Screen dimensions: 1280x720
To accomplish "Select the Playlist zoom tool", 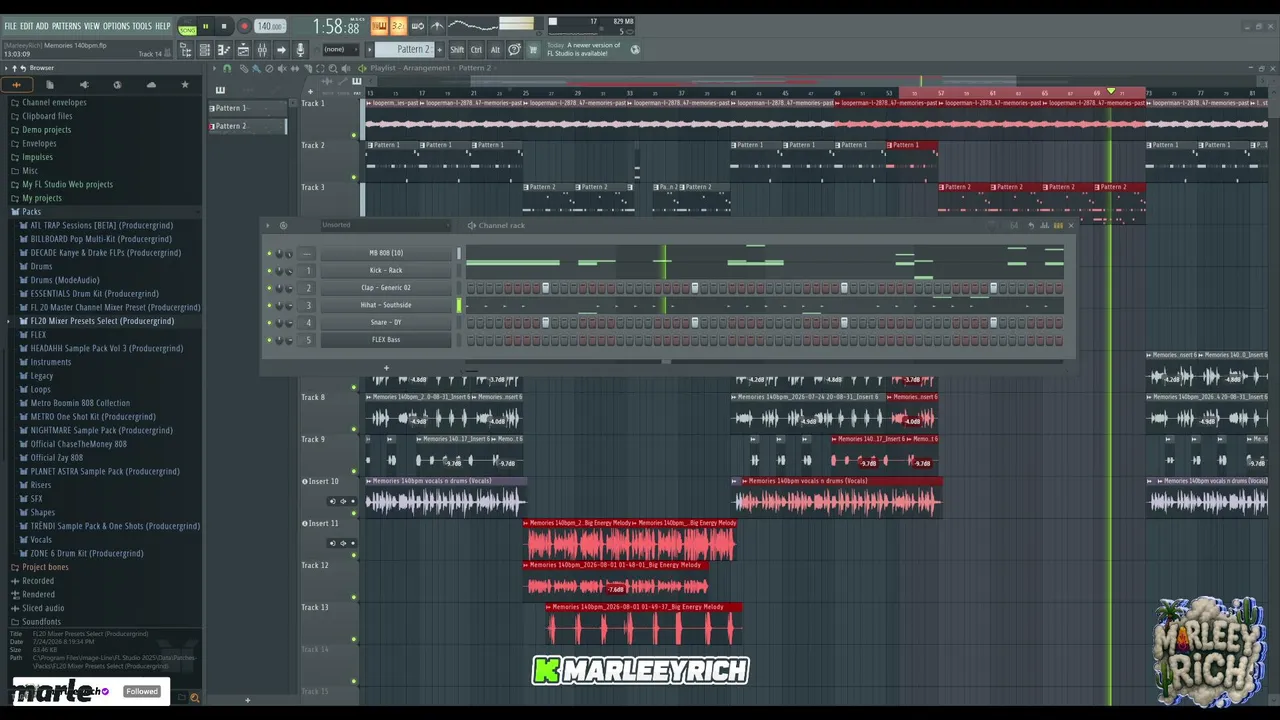I will (333, 68).
